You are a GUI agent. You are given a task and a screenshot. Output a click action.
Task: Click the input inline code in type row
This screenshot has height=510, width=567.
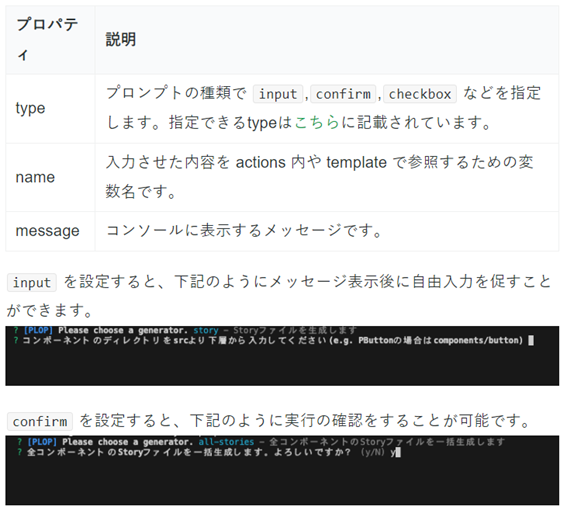(278, 94)
